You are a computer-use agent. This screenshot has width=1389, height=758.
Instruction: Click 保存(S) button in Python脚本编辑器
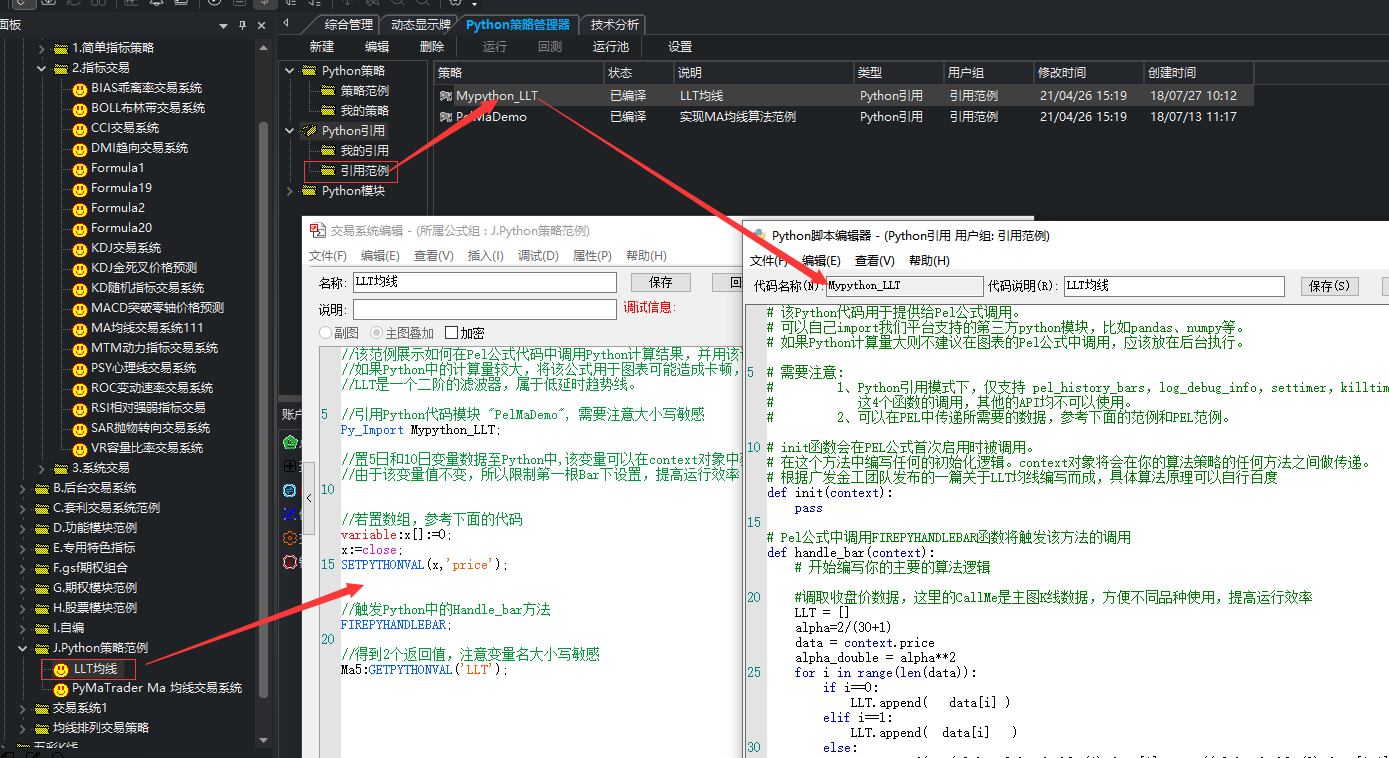(1330, 286)
